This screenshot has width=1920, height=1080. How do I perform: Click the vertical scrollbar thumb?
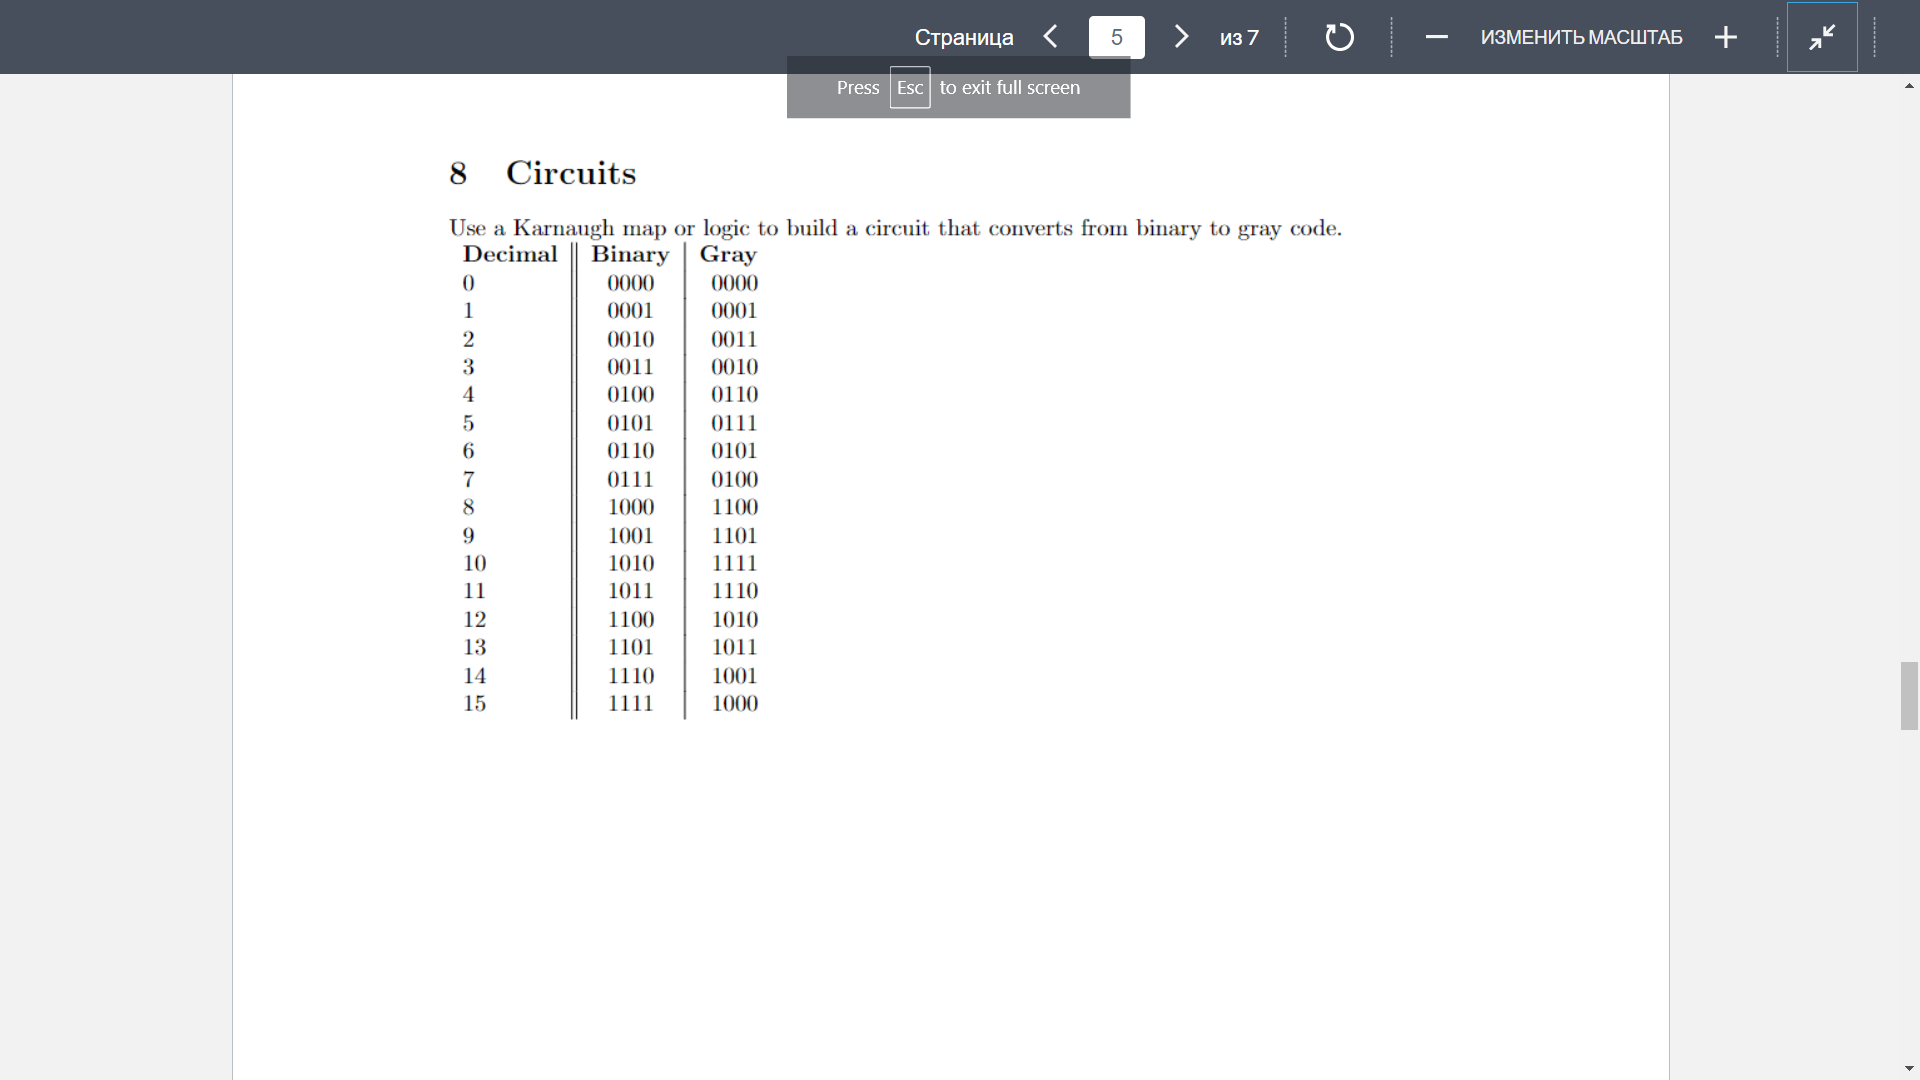click(x=1909, y=695)
